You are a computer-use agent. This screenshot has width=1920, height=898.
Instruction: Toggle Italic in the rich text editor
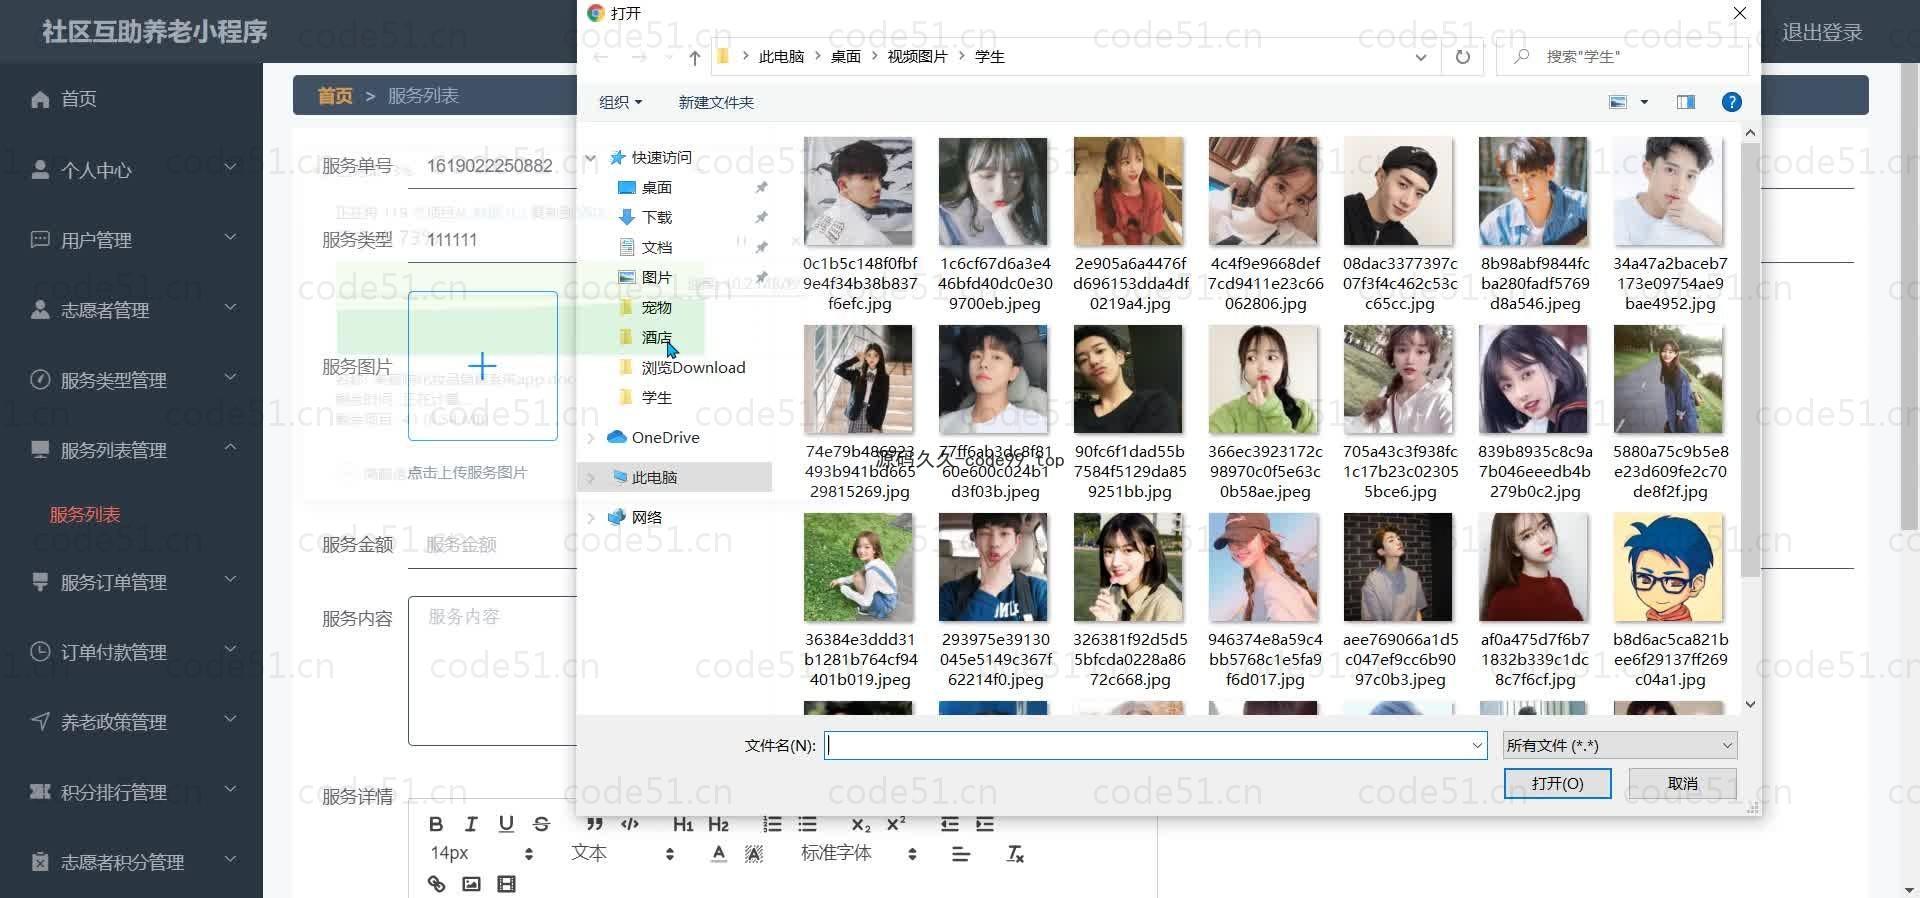471,824
